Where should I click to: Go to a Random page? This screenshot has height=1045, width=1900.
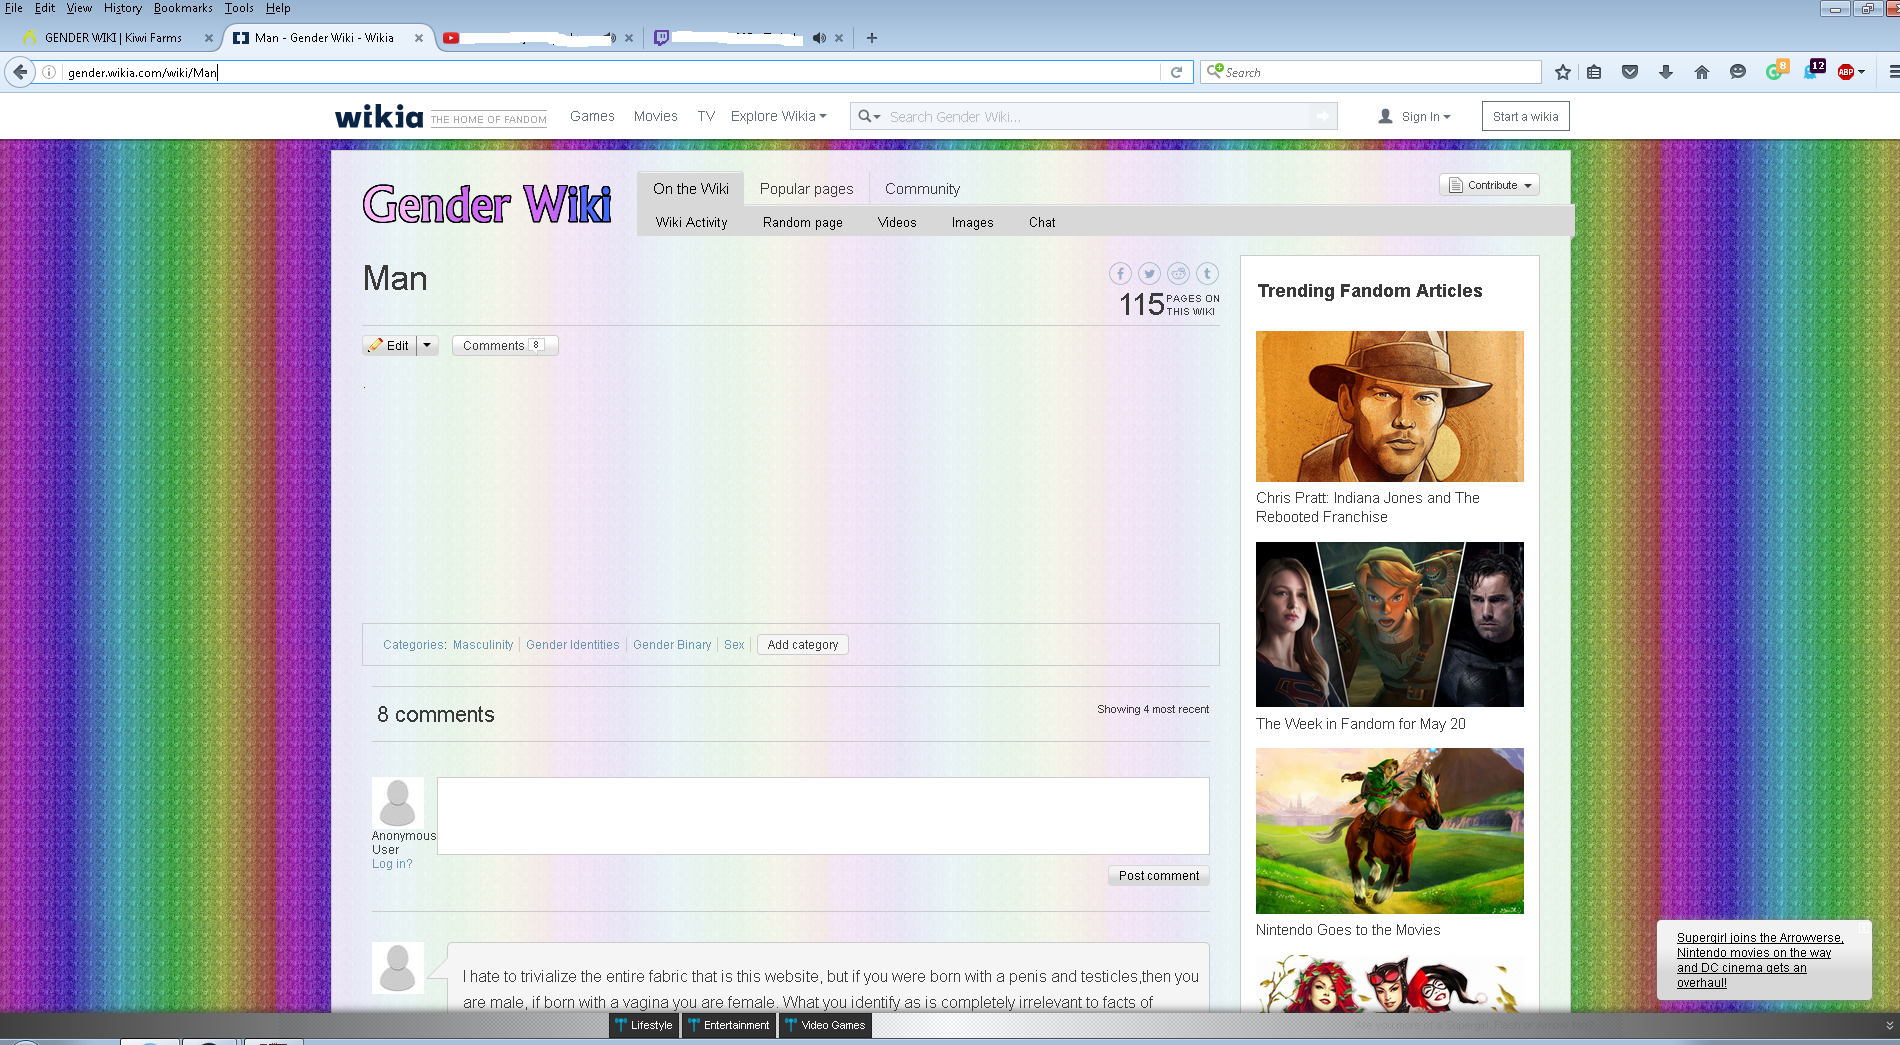point(802,222)
